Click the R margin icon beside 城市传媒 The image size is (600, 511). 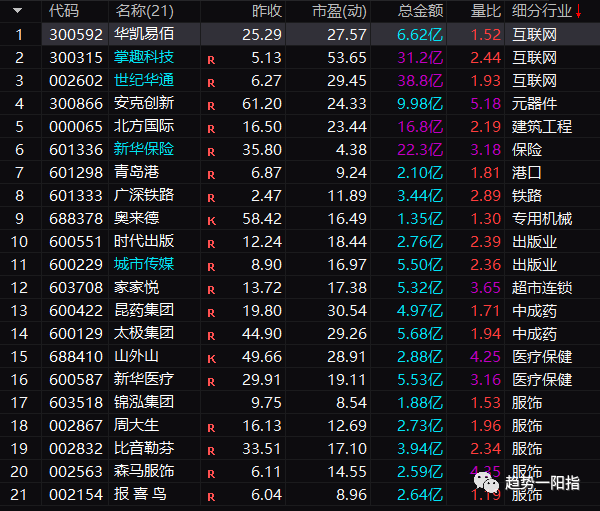coord(211,267)
